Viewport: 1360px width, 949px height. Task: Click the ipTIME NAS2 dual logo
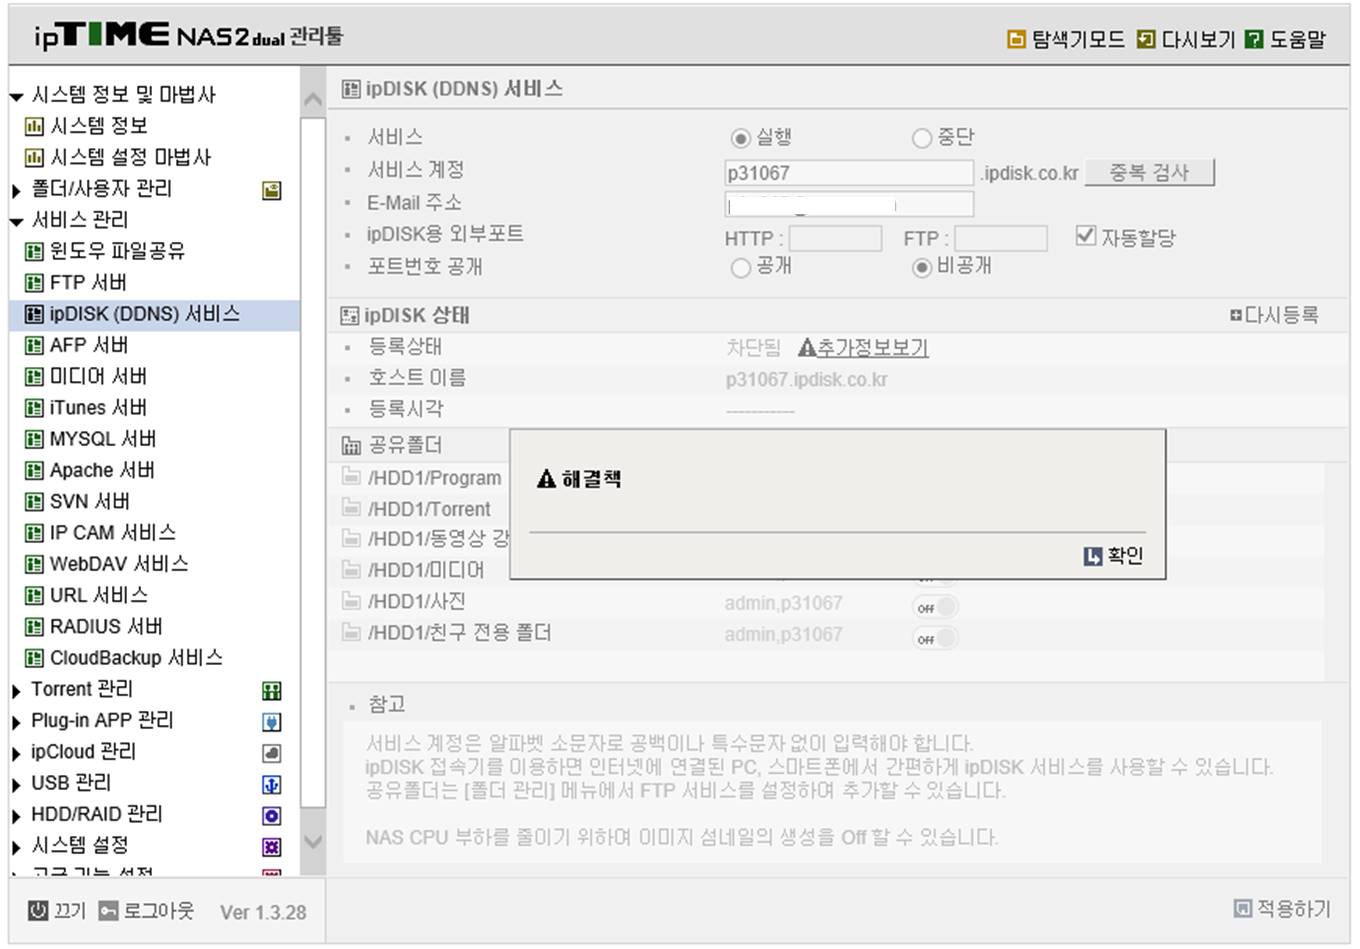189,36
